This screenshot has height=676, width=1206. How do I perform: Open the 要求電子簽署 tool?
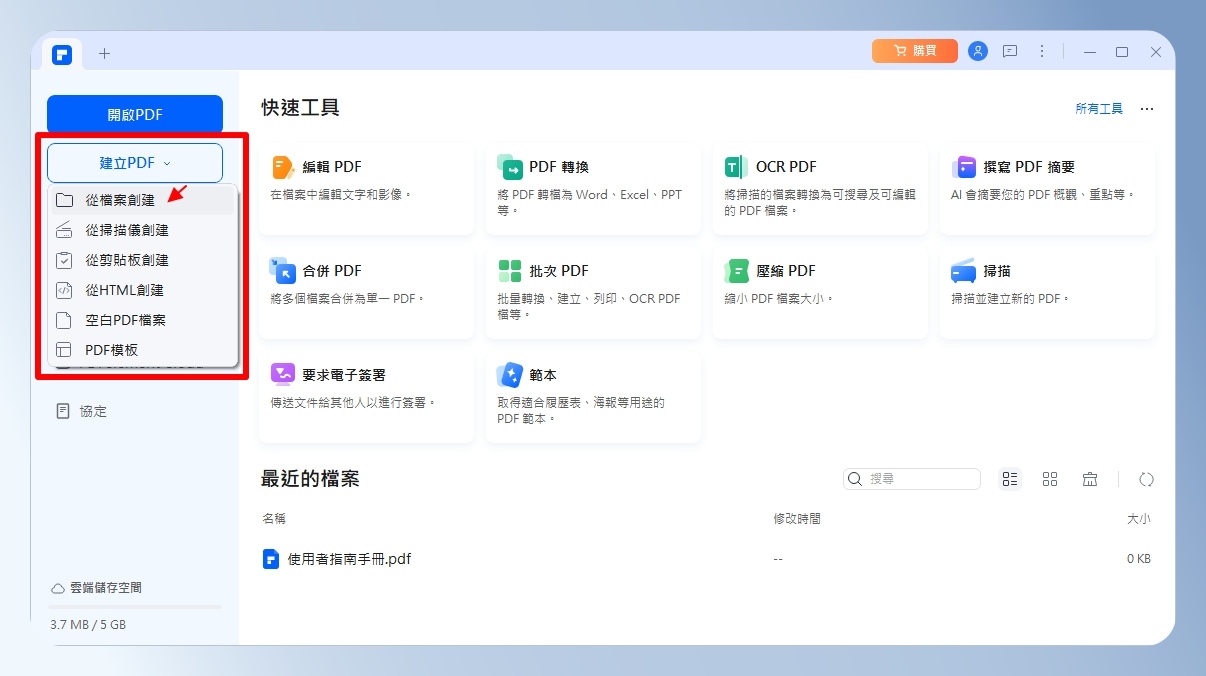pyautogui.click(x=366, y=398)
